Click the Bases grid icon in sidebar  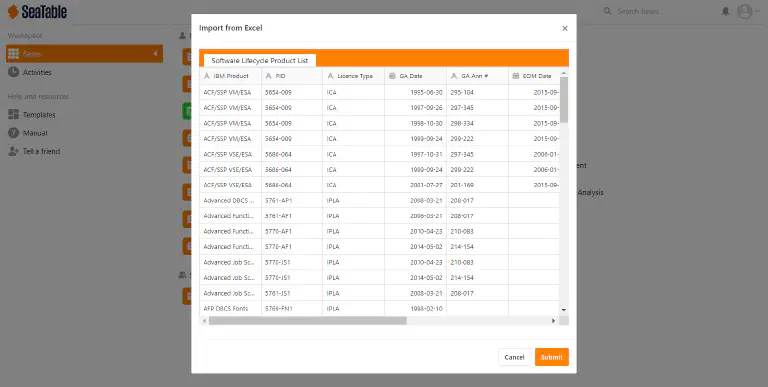click(x=14, y=53)
